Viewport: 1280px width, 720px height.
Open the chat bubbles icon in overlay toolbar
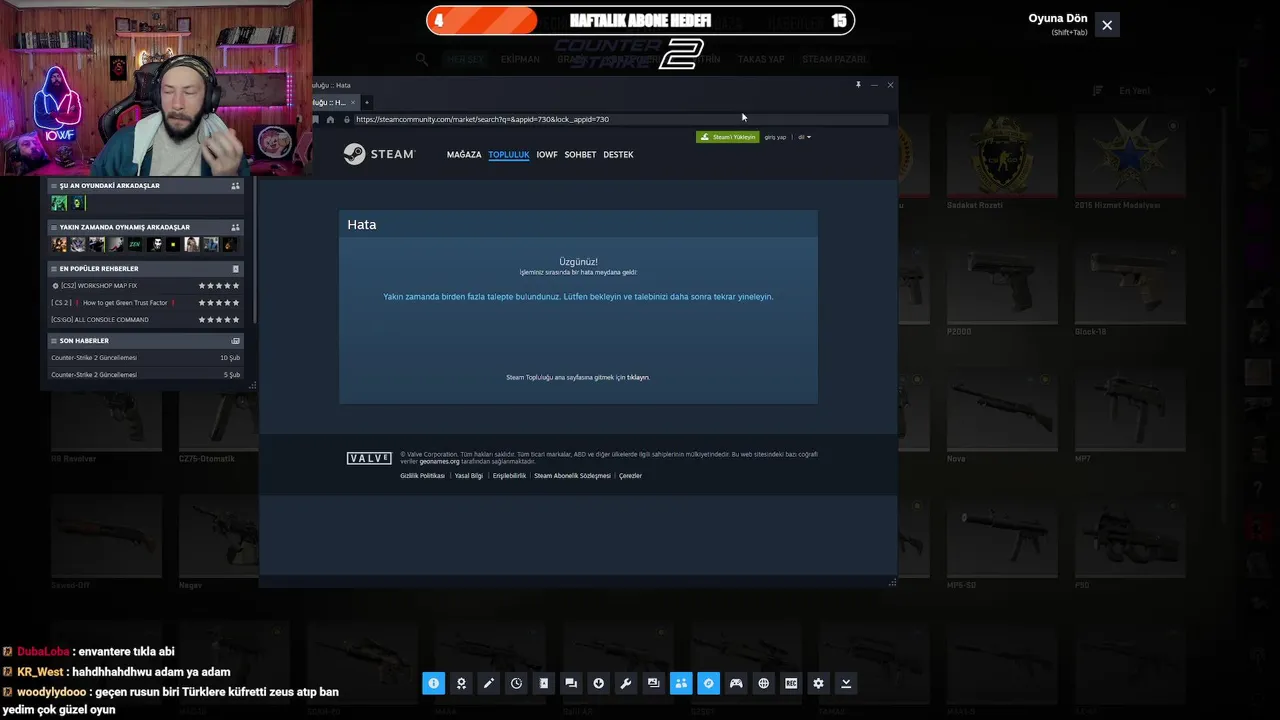[571, 683]
